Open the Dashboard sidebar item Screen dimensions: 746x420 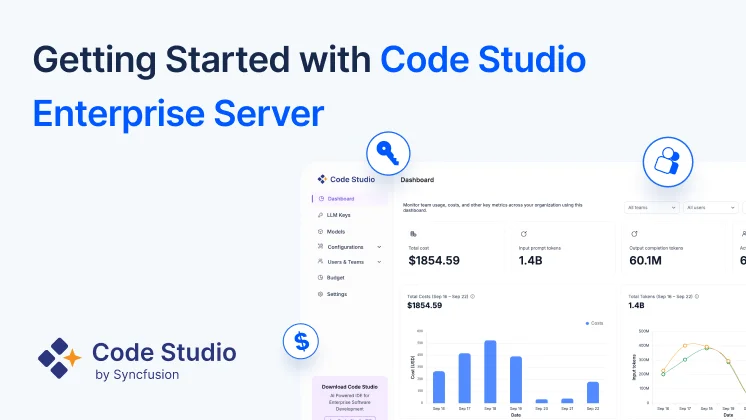349,199
